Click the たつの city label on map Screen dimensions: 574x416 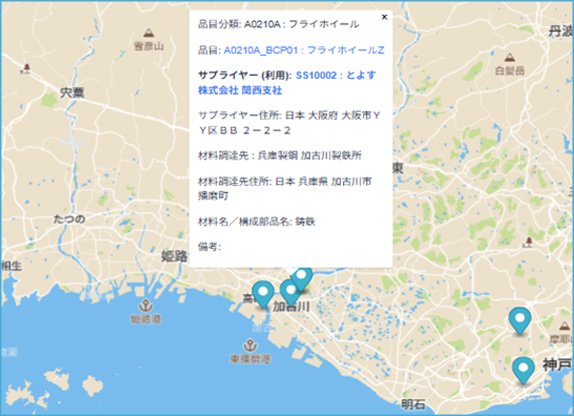coord(69,219)
